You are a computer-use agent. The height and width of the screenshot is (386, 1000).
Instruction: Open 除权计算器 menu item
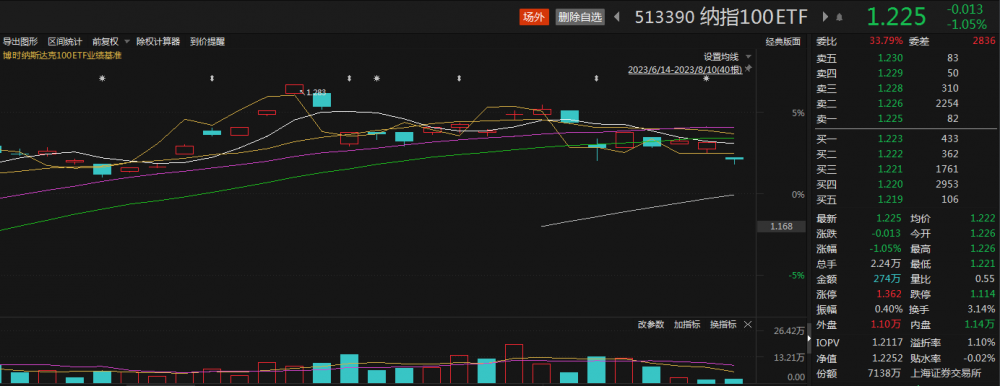(x=158, y=41)
